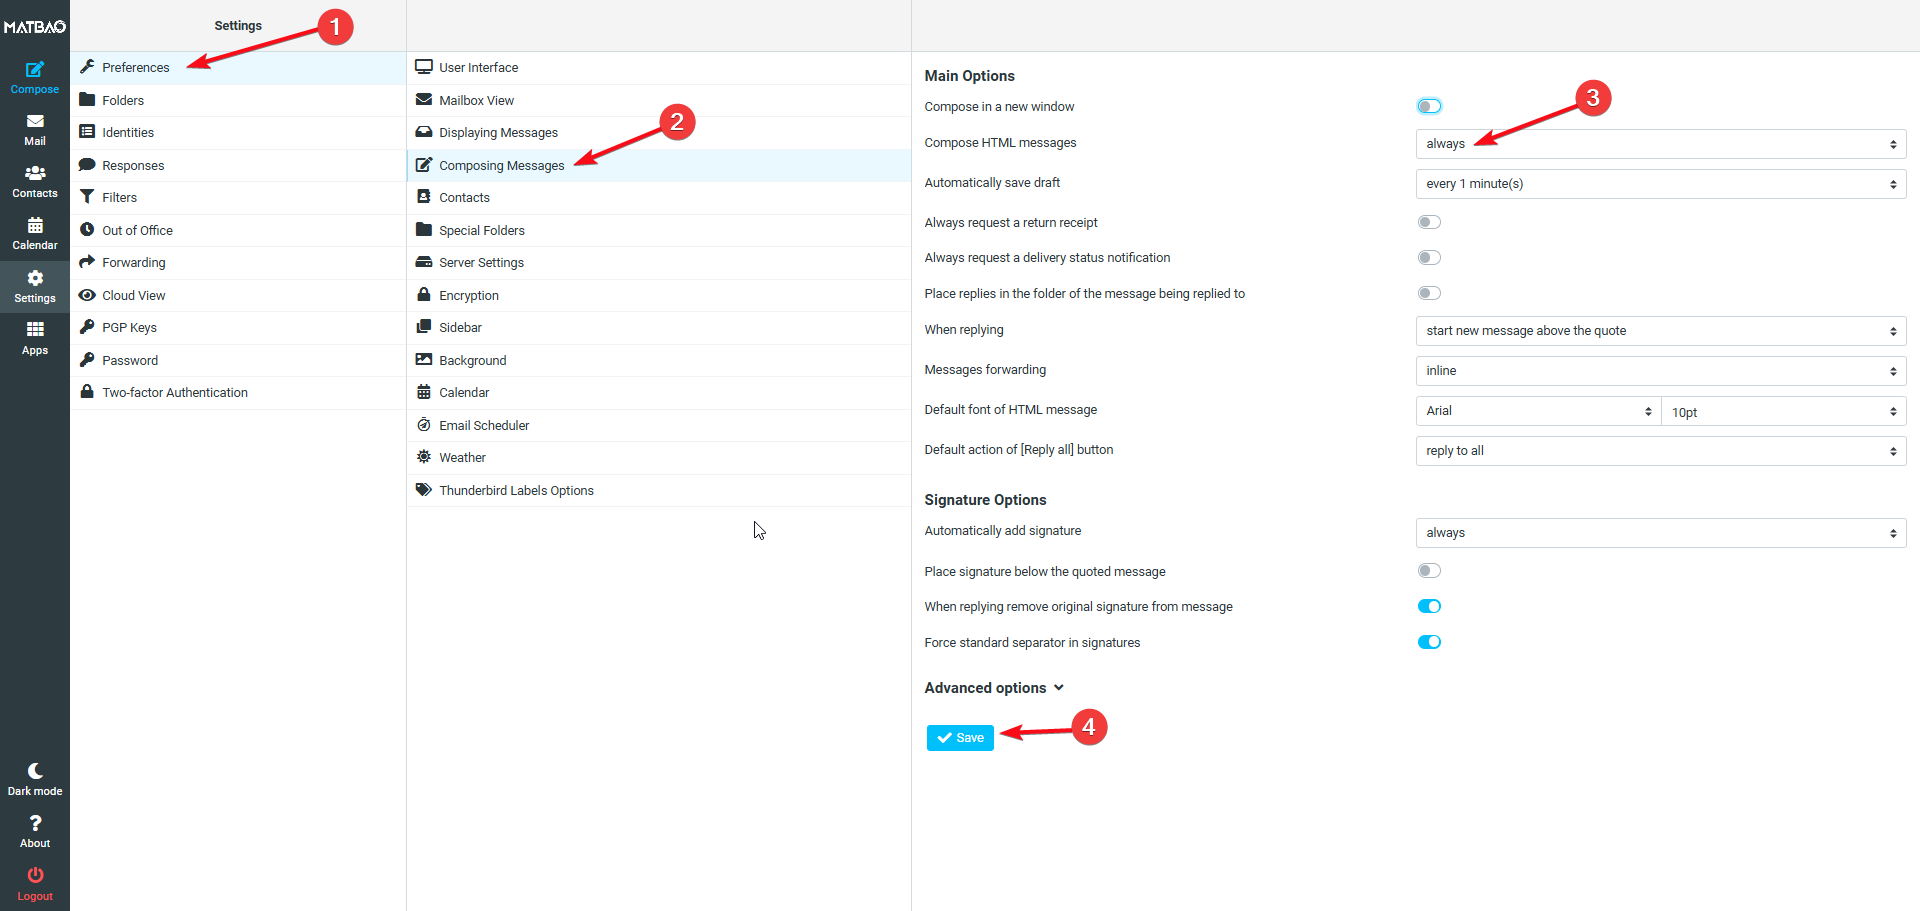1920x911 pixels.
Task: Select Folders in the Settings menu
Action: point(123,100)
